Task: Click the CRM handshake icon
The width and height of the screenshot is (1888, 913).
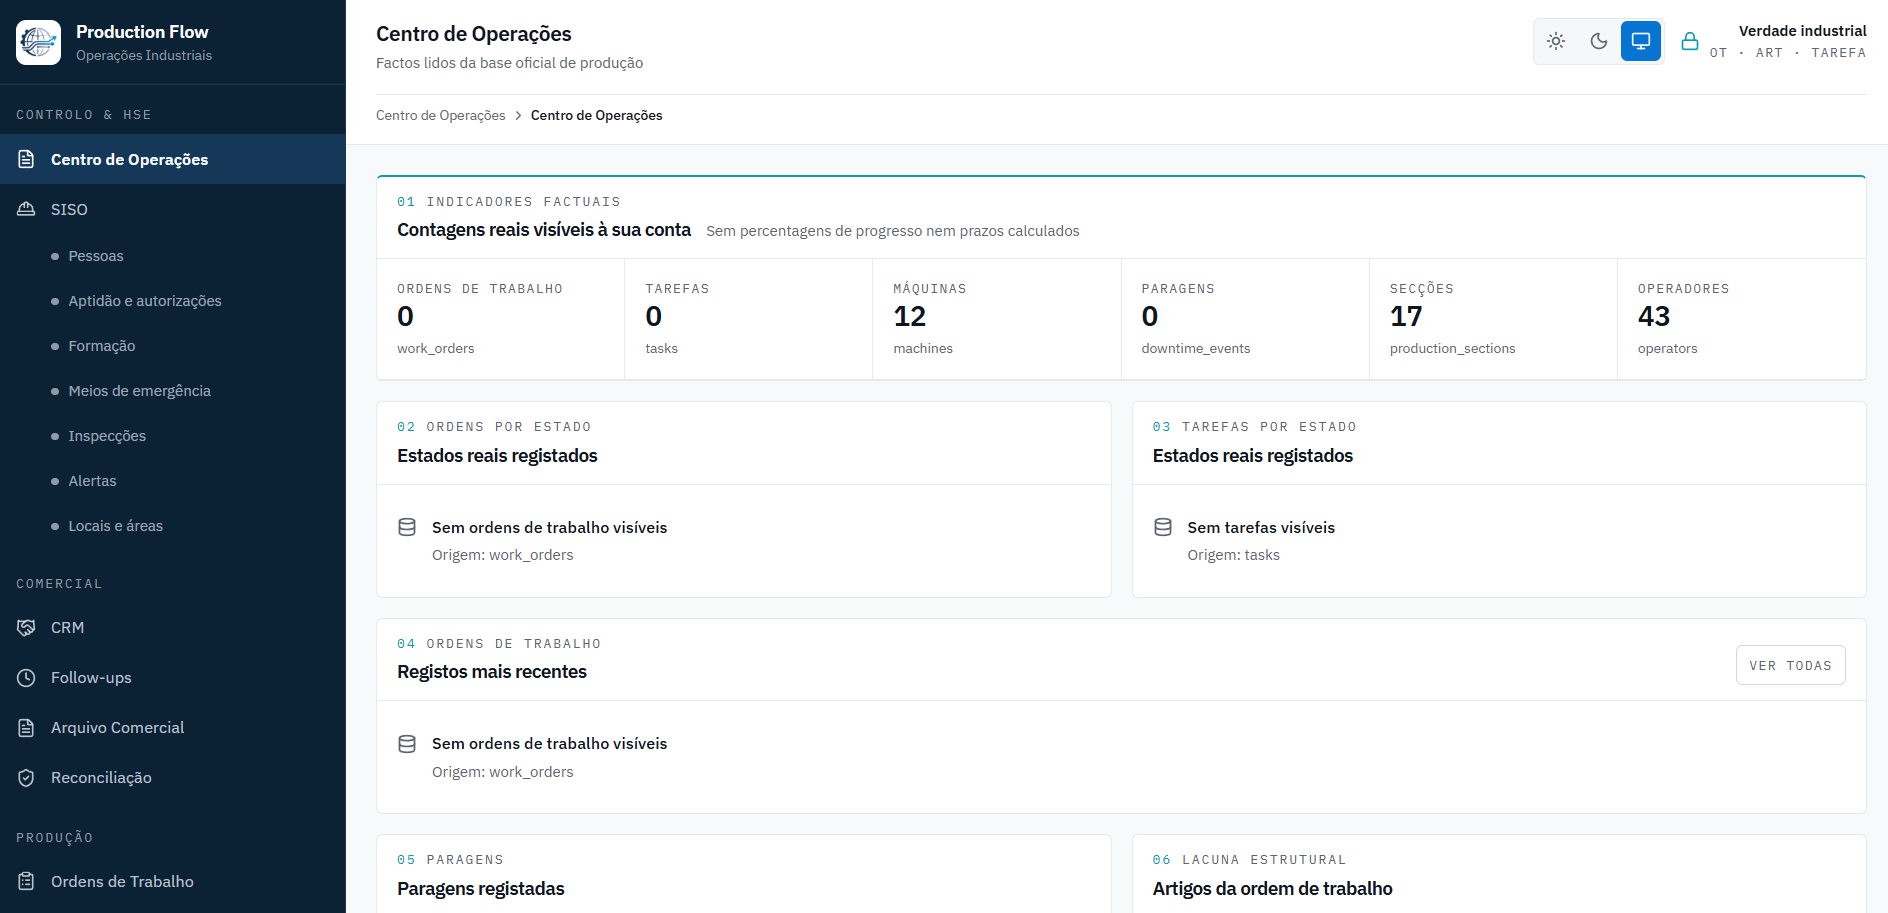Action: pos(27,628)
